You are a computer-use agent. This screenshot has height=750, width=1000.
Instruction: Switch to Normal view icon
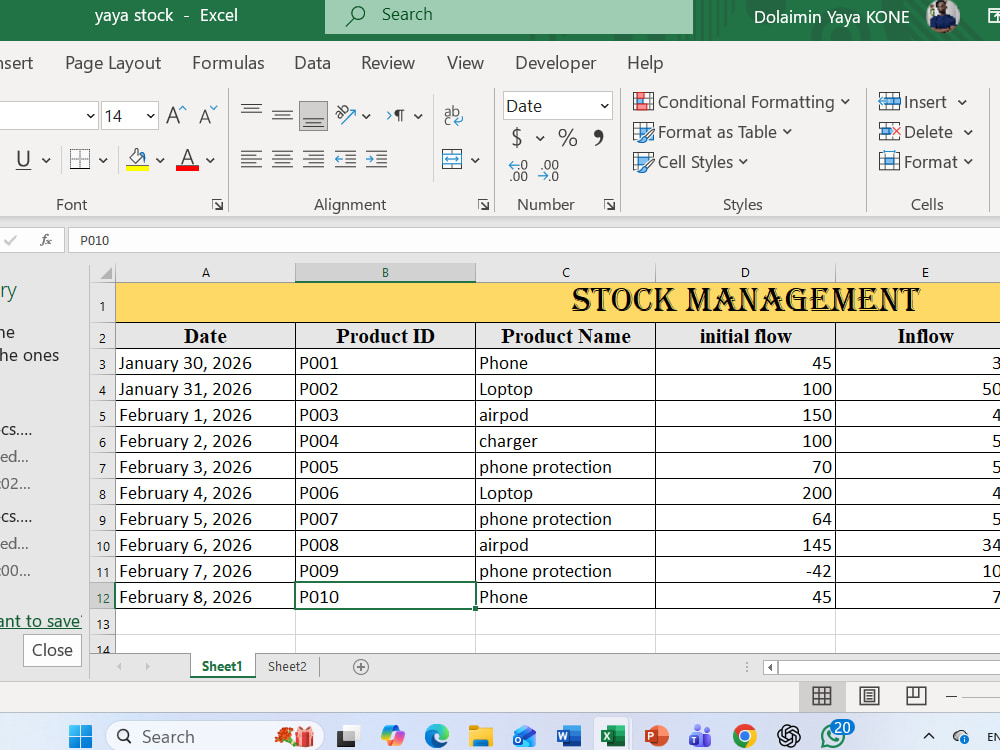(x=821, y=696)
